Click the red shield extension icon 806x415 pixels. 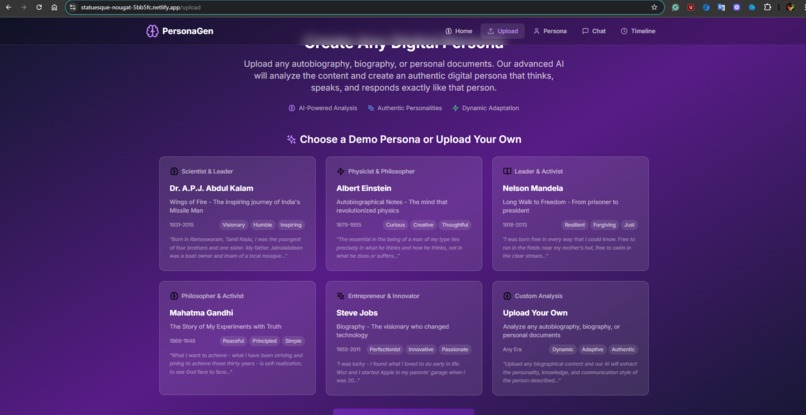pos(691,7)
